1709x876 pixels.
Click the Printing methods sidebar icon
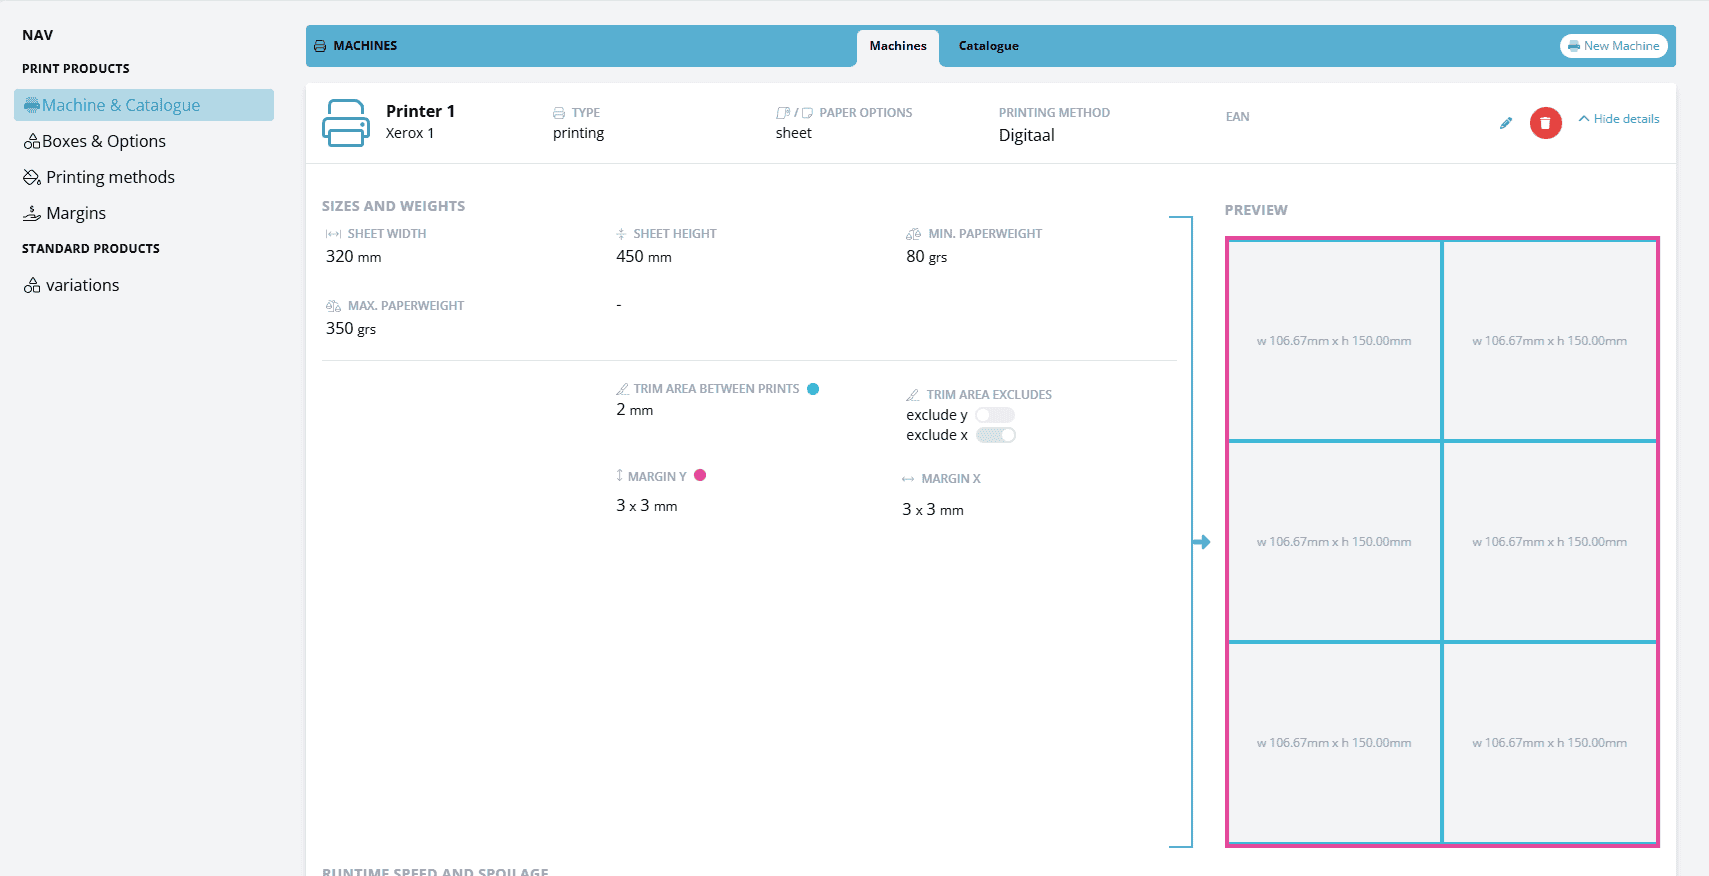pos(32,177)
